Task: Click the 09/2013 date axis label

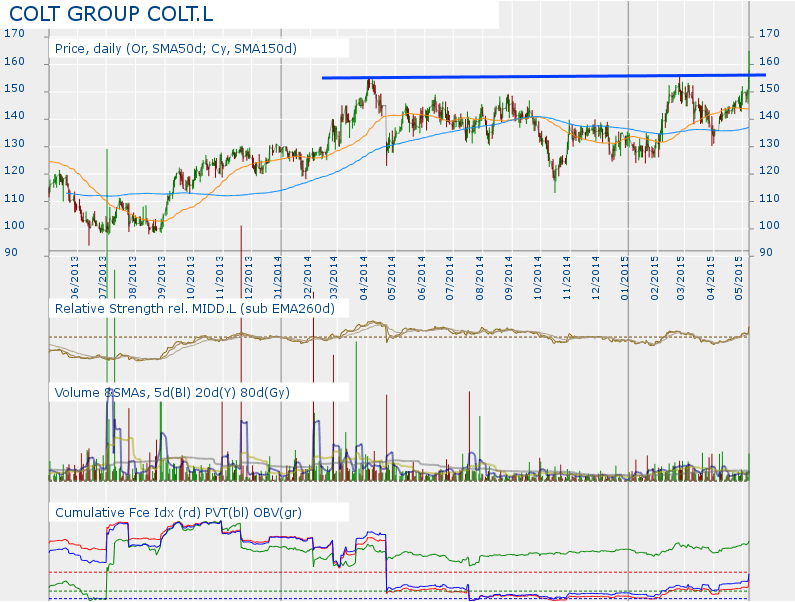Action: point(162,278)
